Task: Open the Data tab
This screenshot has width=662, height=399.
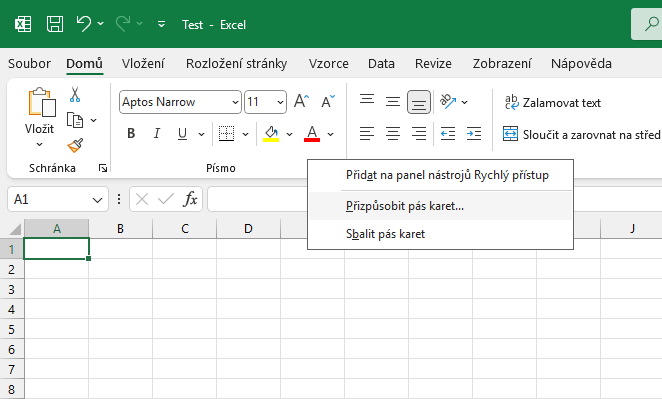Action: coord(381,63)
